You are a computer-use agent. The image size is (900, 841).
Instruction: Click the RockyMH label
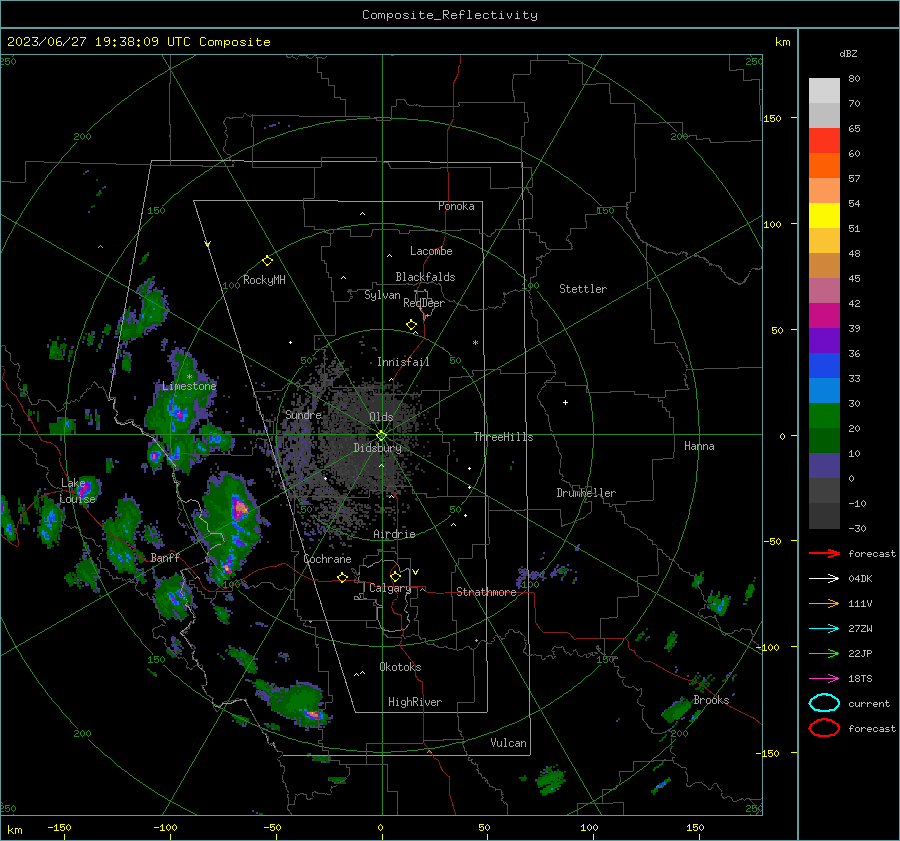coord(264,280)
